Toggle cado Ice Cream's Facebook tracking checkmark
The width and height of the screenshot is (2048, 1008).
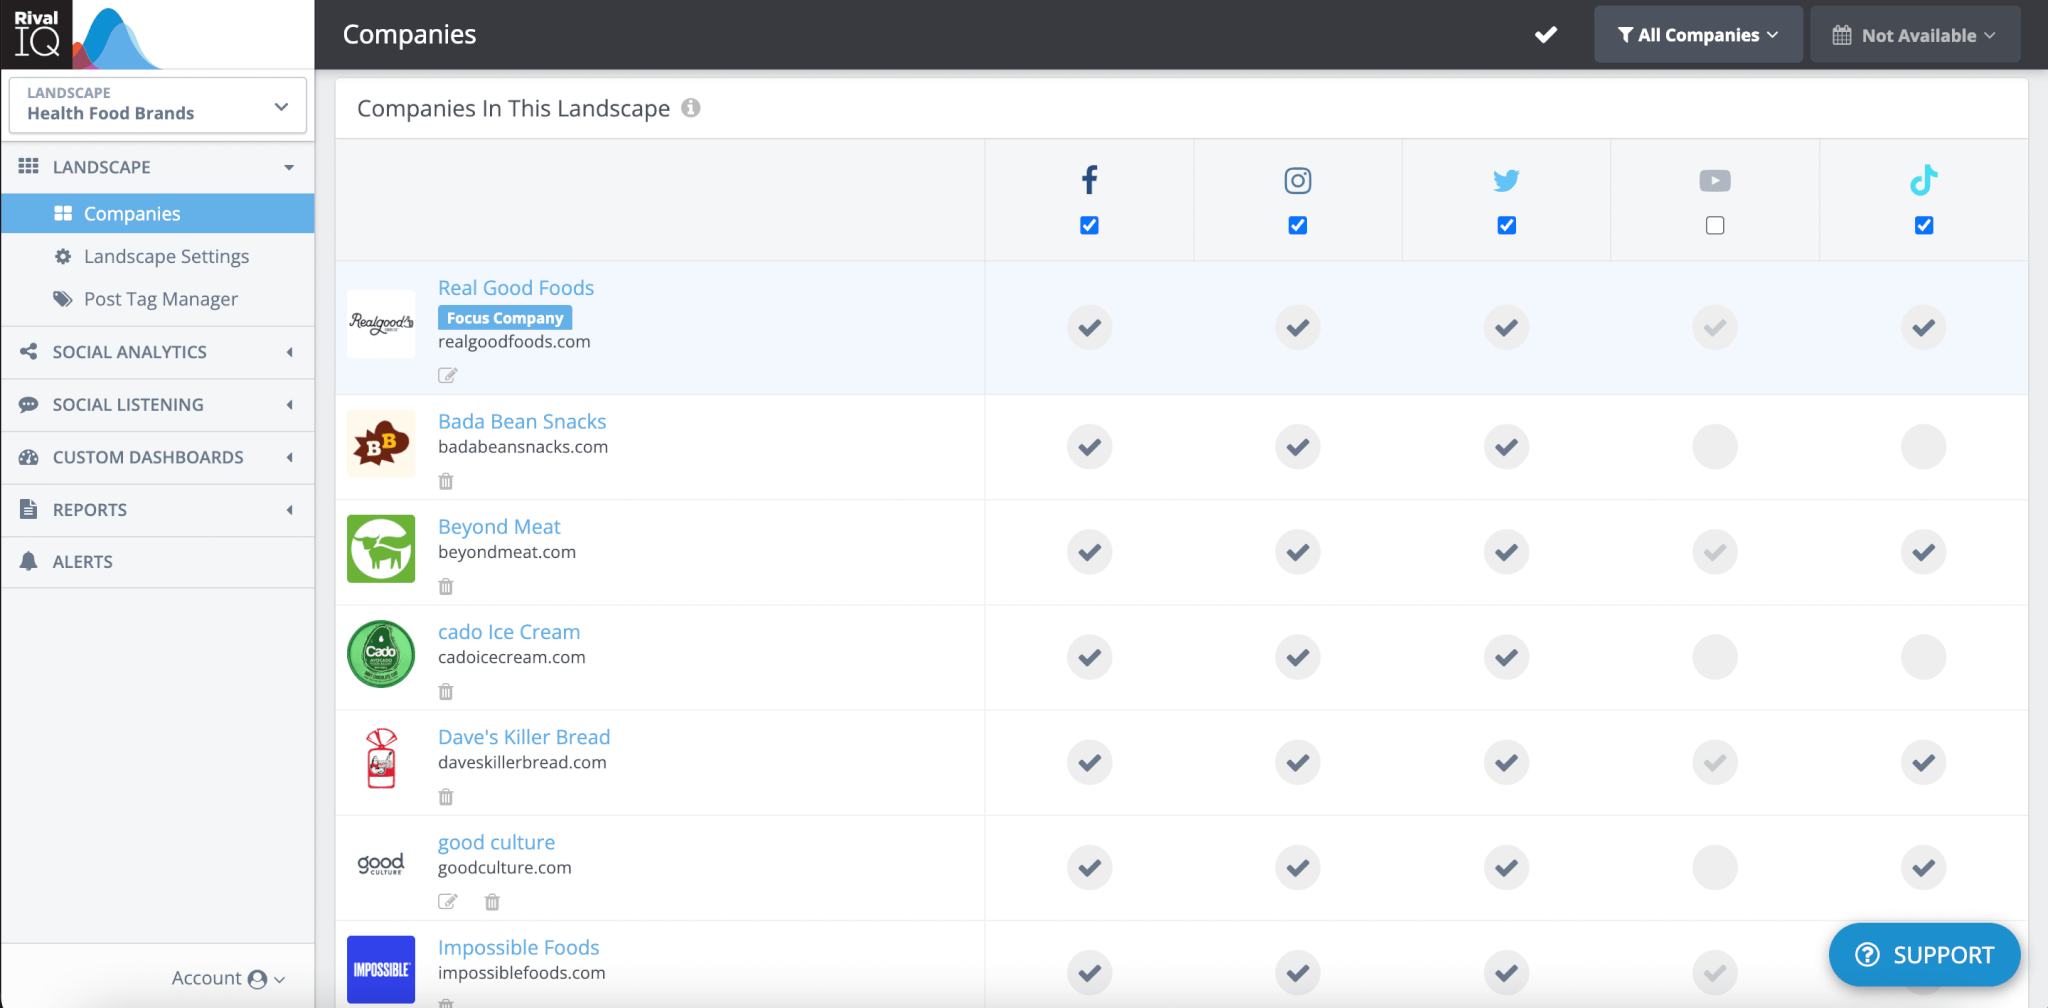pyautogui.click(x=1089, y=657)
